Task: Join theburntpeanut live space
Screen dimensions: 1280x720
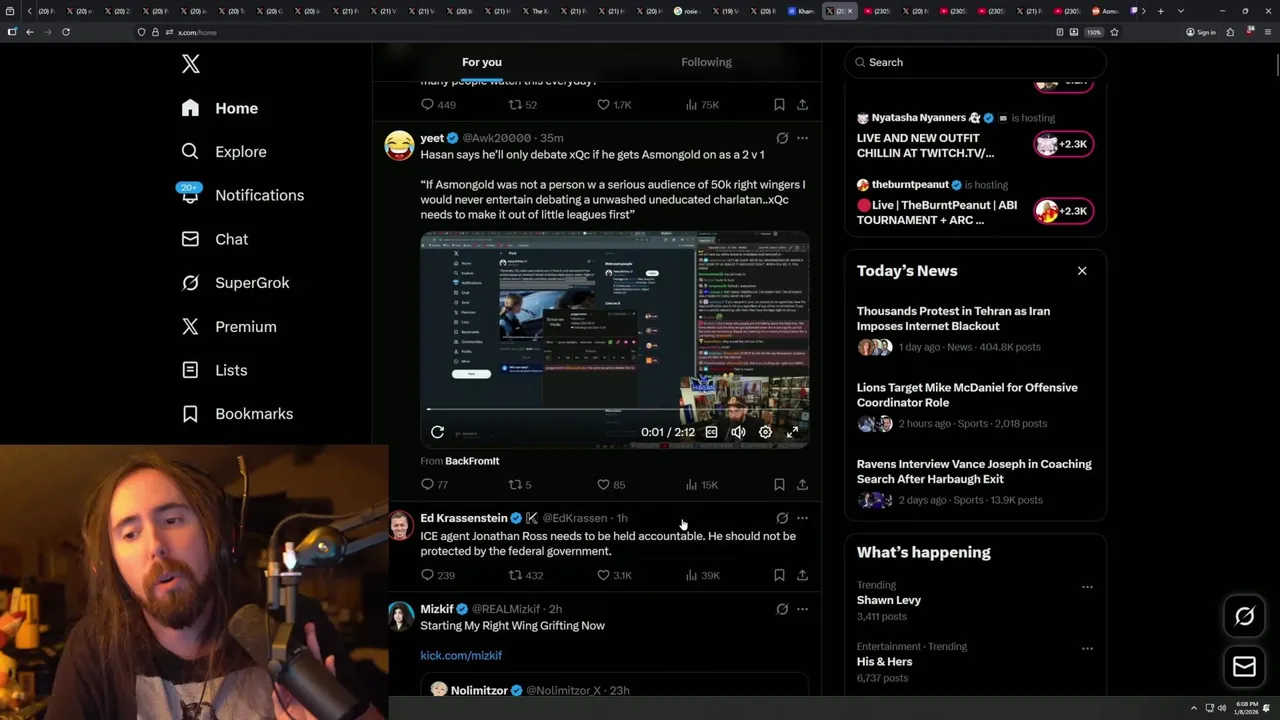Action: (x=1062, y=211)
